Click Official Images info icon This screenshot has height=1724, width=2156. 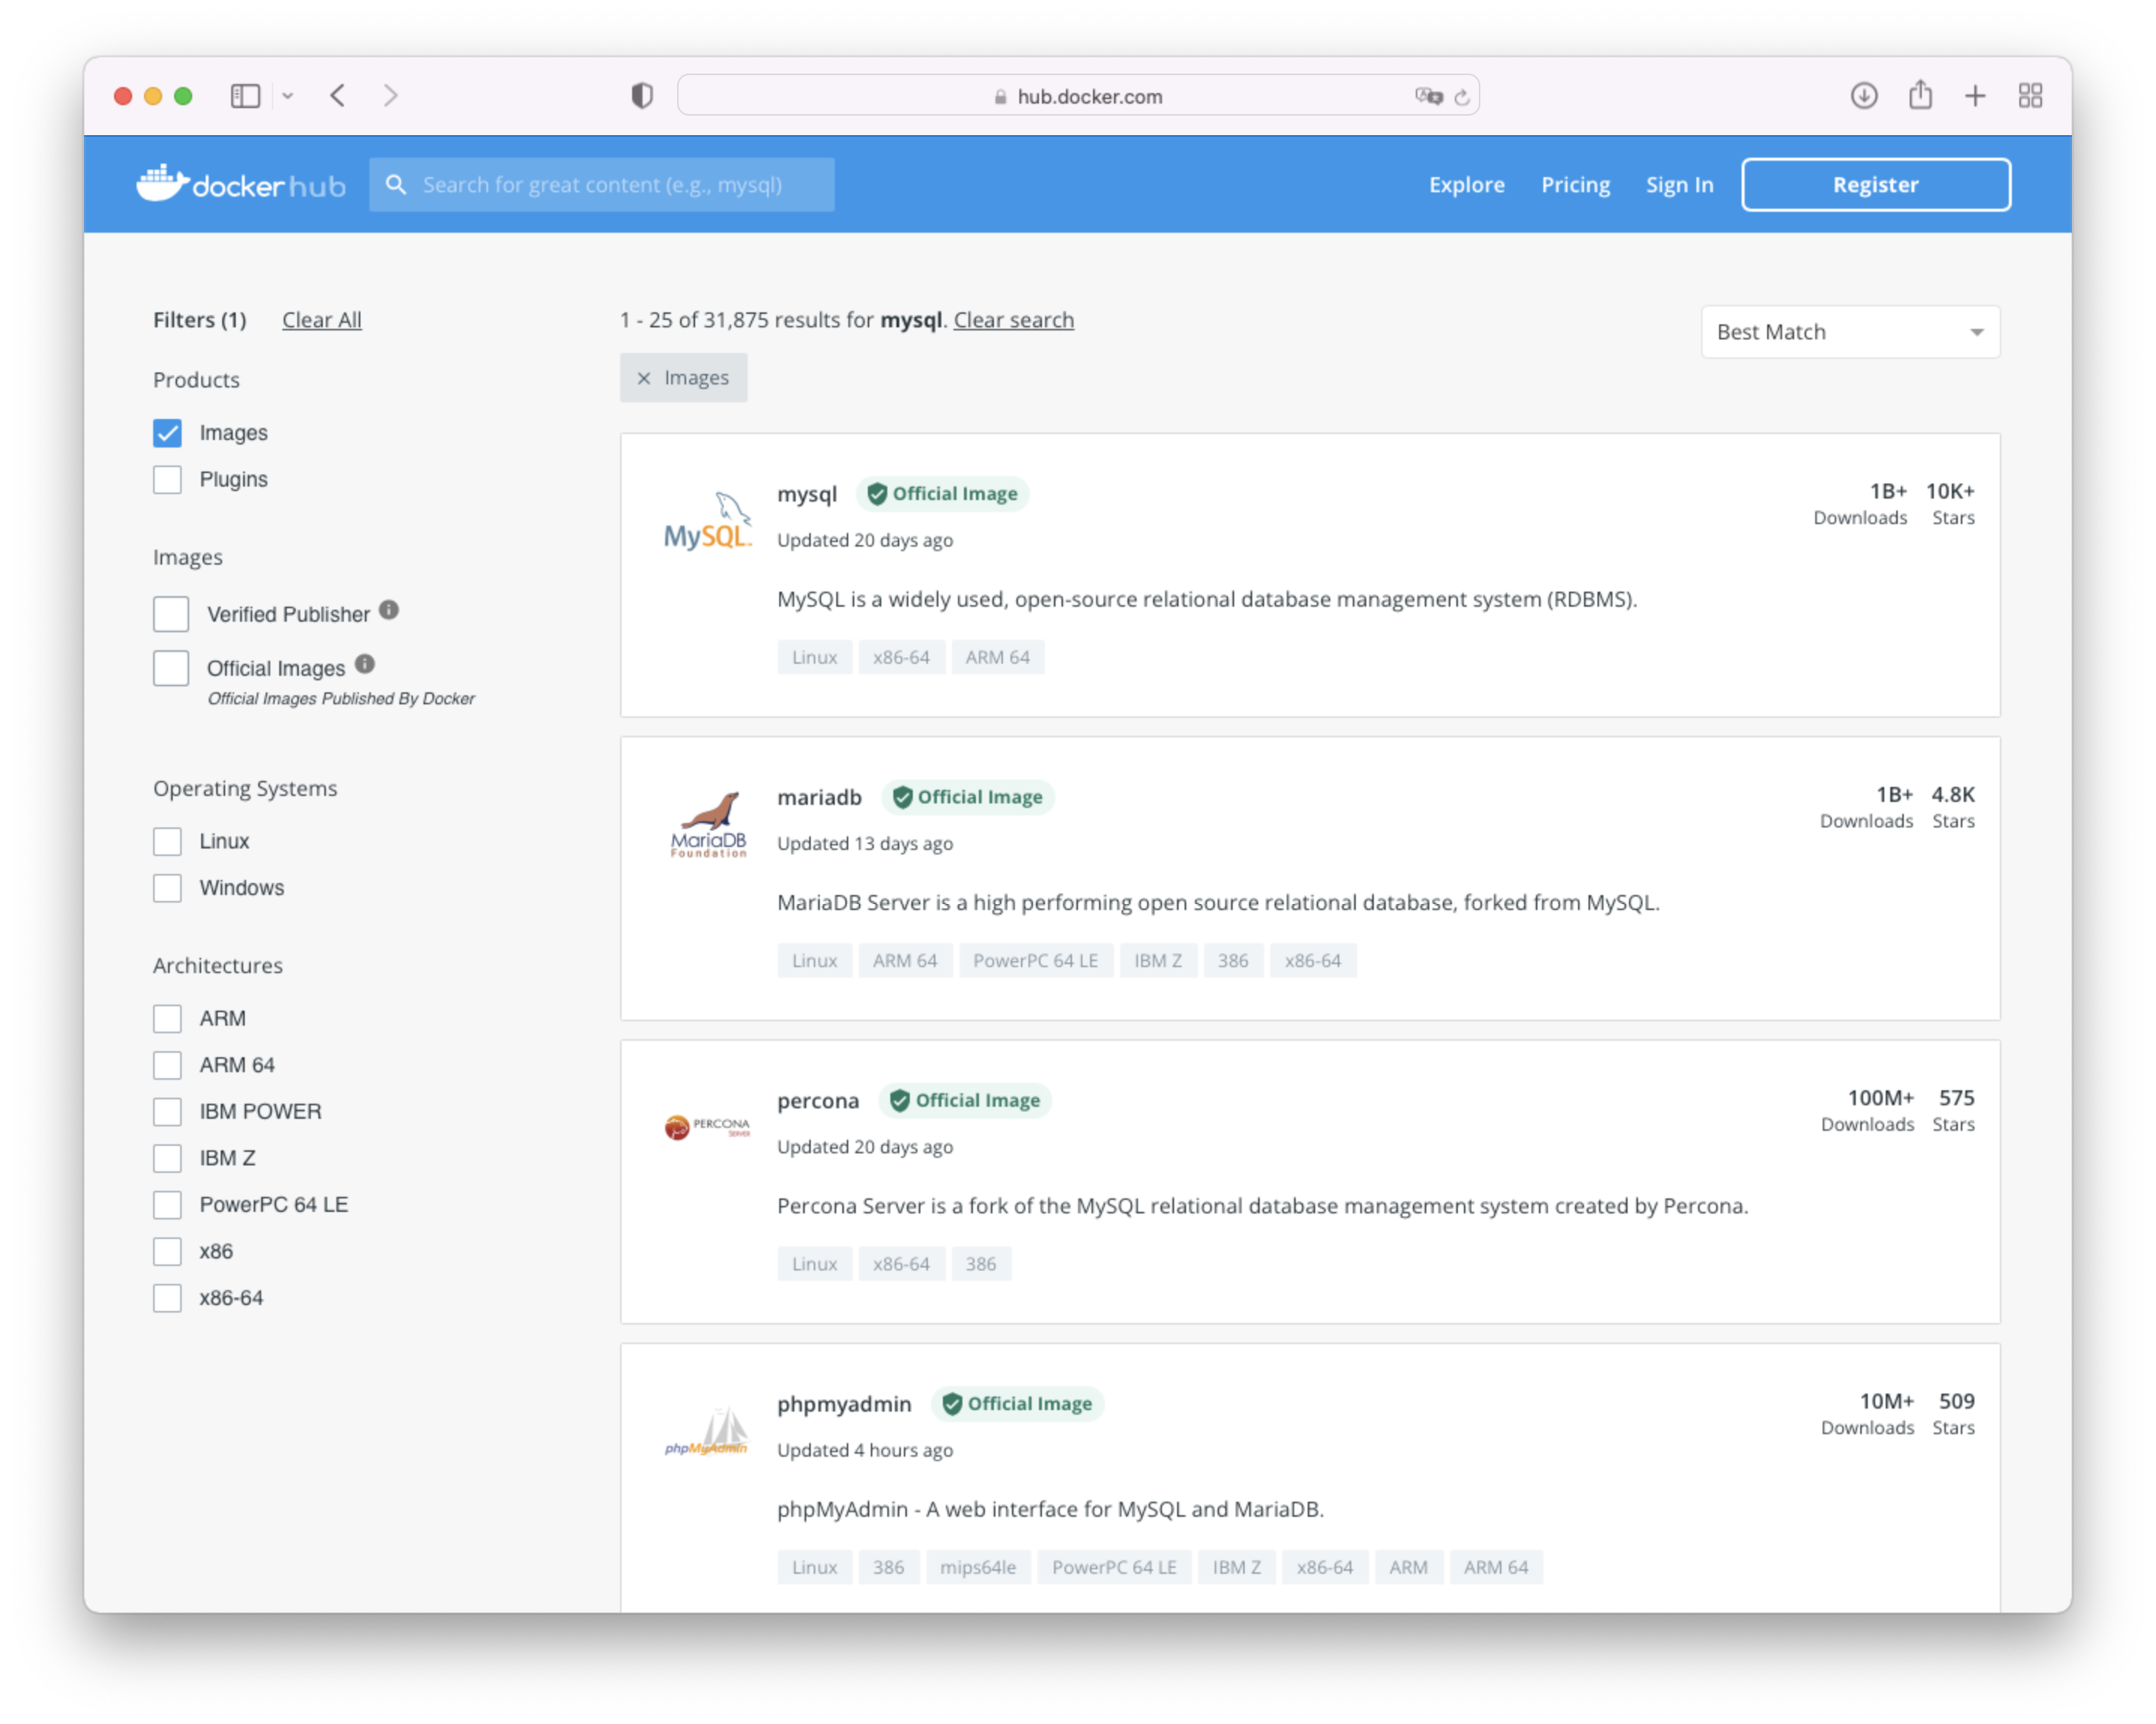365,664
